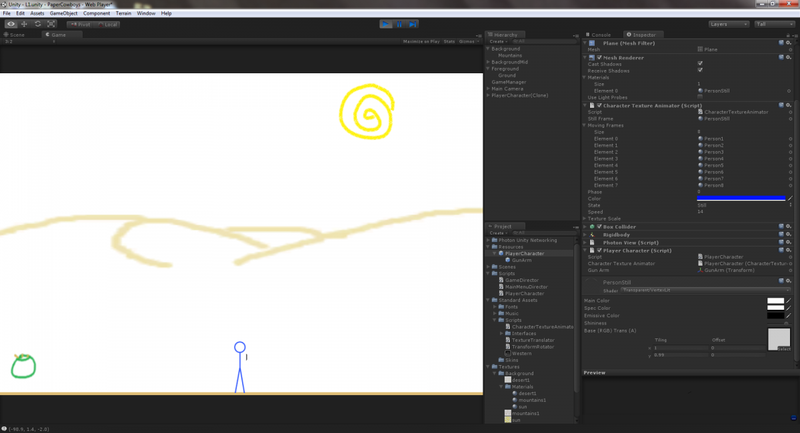Expand Main Camera in Hierarchy
This screenshot has height=433, width=800.
pos(488,89)
